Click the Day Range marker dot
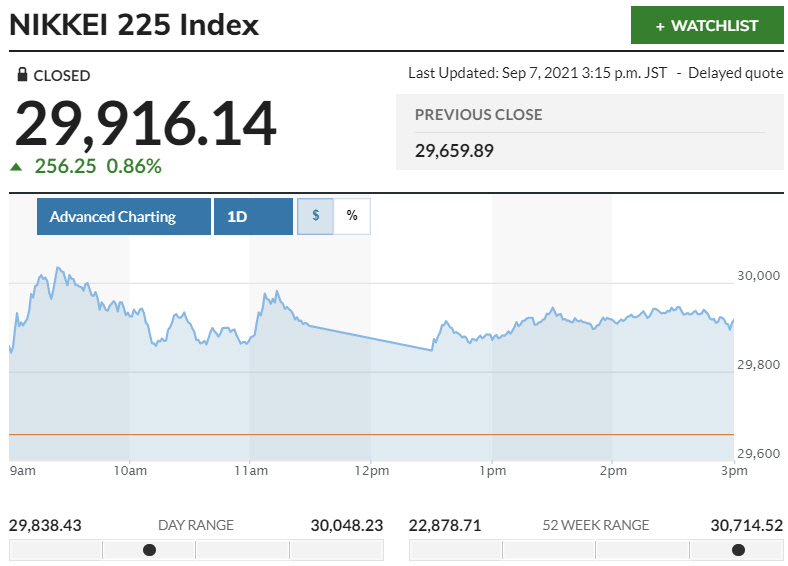Screen dimensions: 788x566 149,549
